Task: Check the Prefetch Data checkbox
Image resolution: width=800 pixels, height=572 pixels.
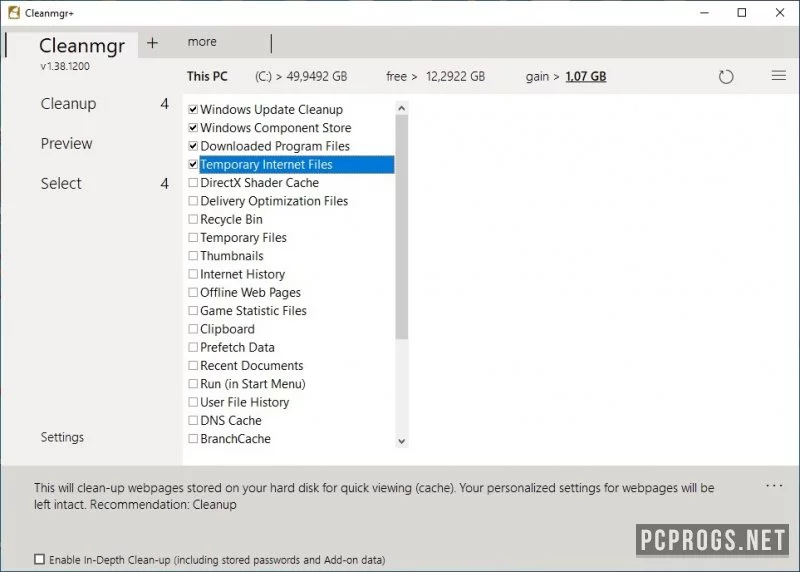Action: 193,347
